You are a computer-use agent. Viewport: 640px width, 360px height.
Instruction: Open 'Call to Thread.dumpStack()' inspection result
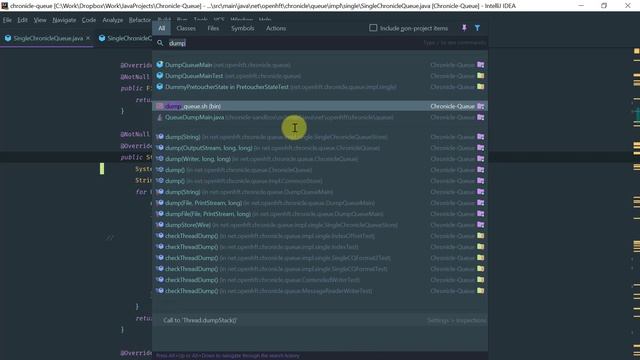[x=320, y=320]
